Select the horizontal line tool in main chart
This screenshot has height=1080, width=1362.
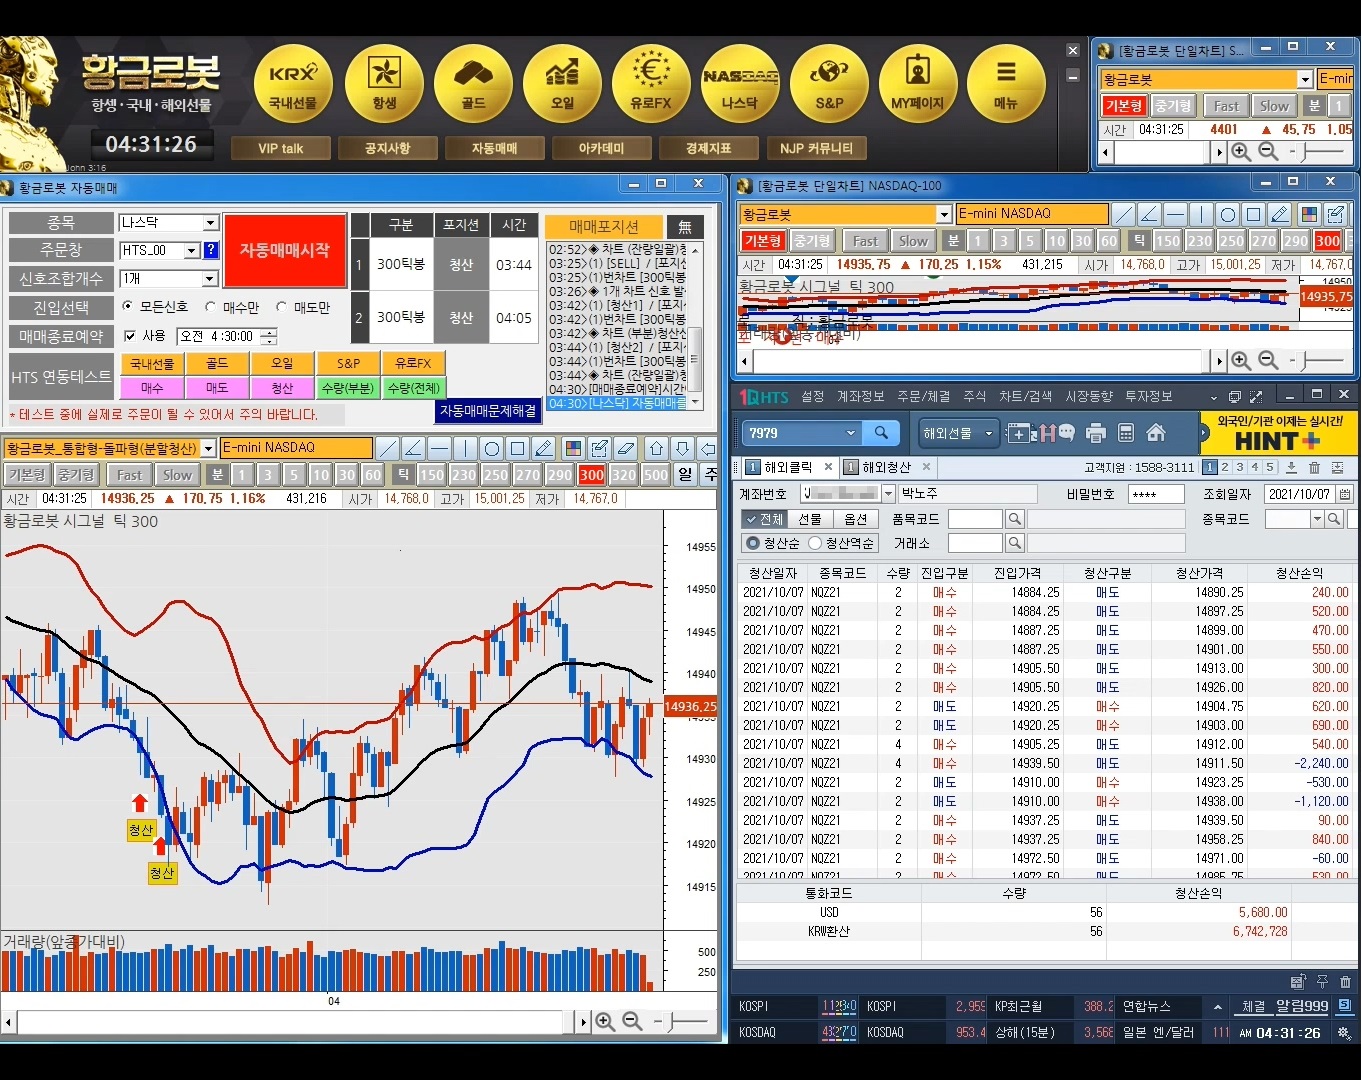coord(439,448)
